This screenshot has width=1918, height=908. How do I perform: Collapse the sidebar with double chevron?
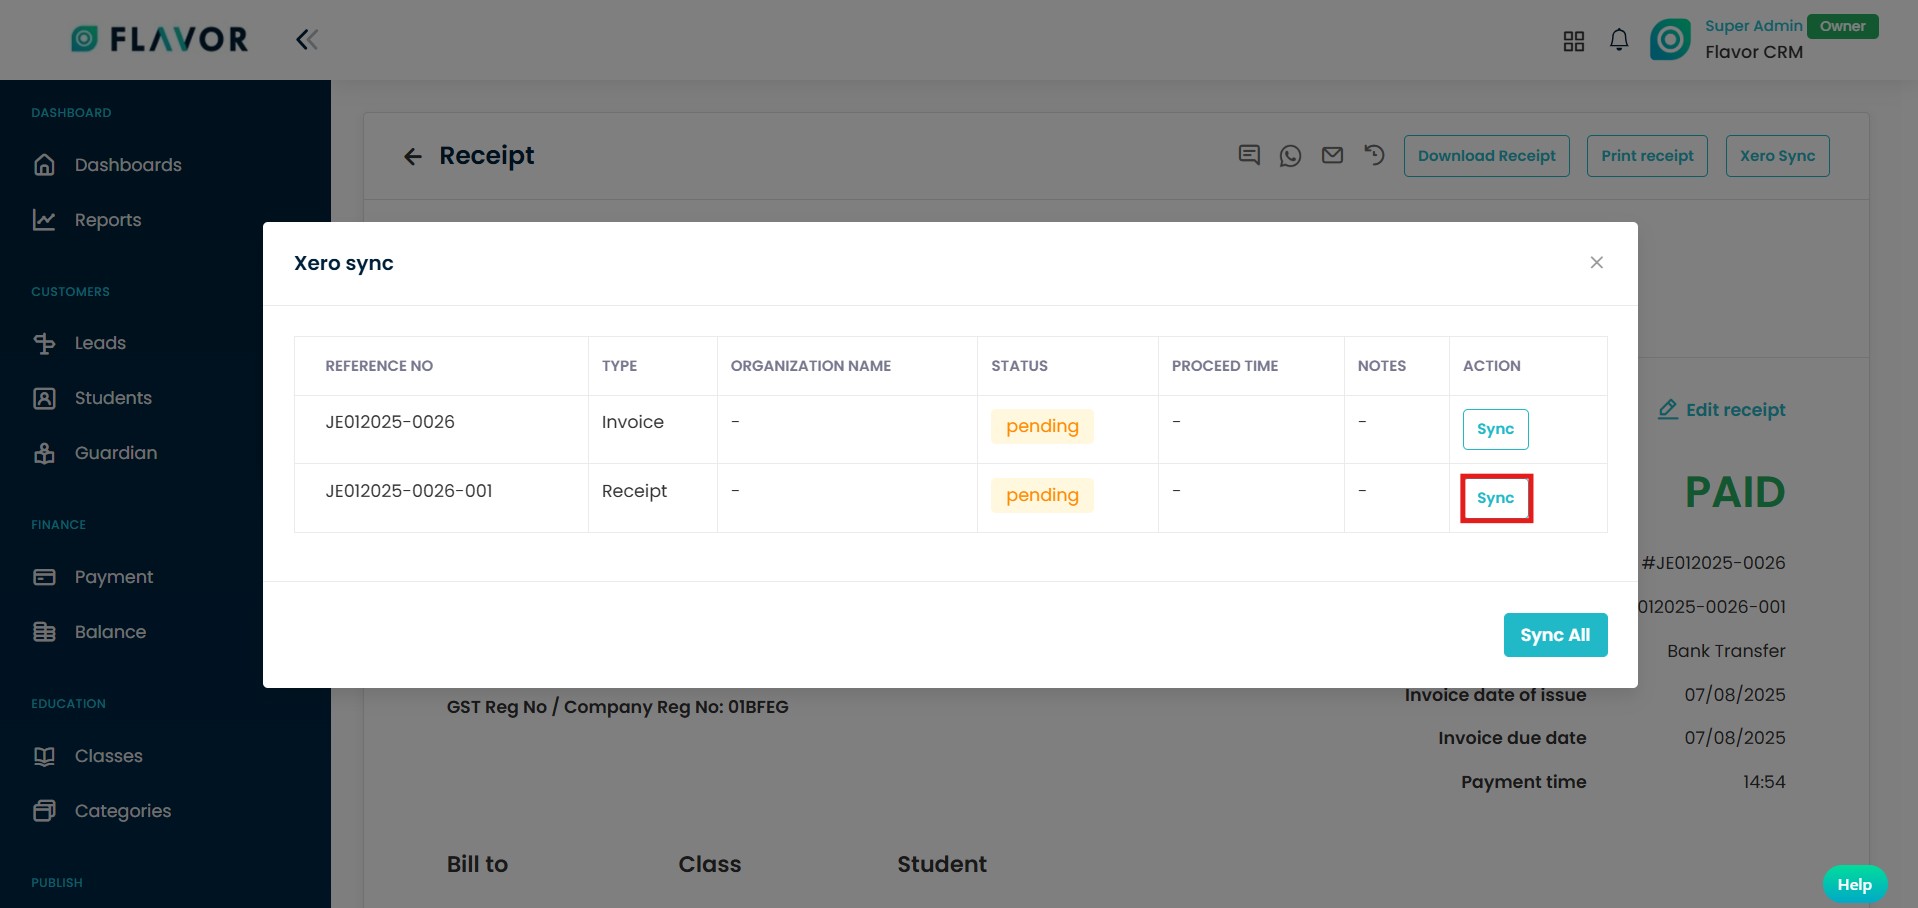pos(306,40)
